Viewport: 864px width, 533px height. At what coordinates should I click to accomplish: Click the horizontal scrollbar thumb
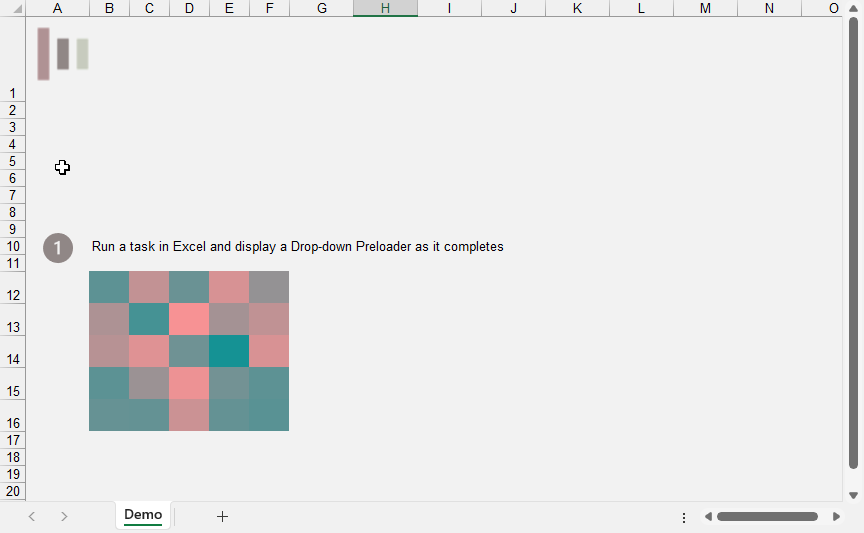click(767, 517)
